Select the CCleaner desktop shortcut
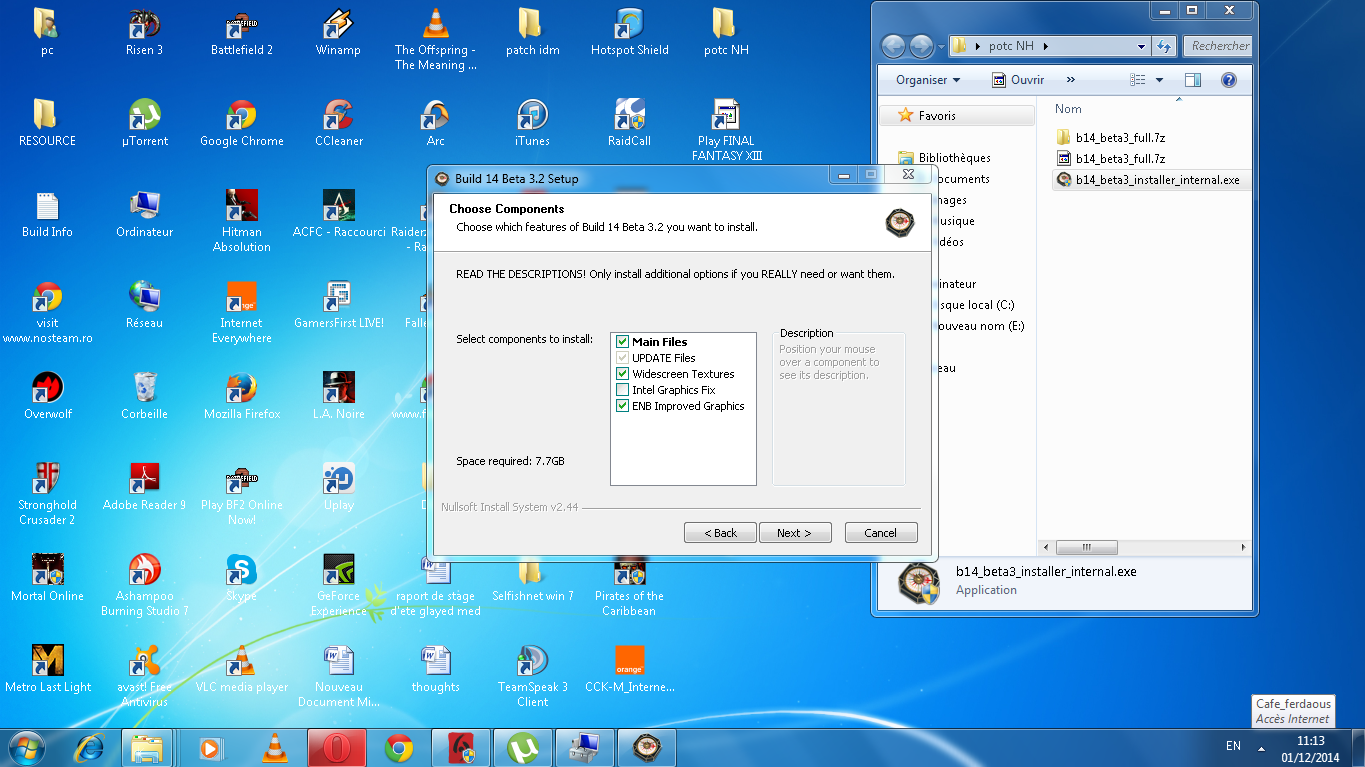The height and width of the screenshot is (767, 1365). coord(339,123)
